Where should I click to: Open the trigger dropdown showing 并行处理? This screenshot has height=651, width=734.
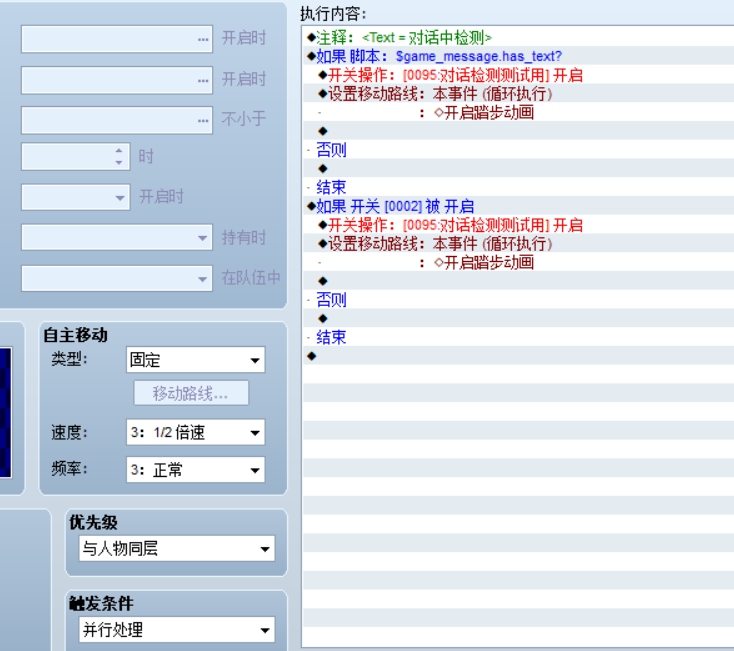click(x=177, y=629)
